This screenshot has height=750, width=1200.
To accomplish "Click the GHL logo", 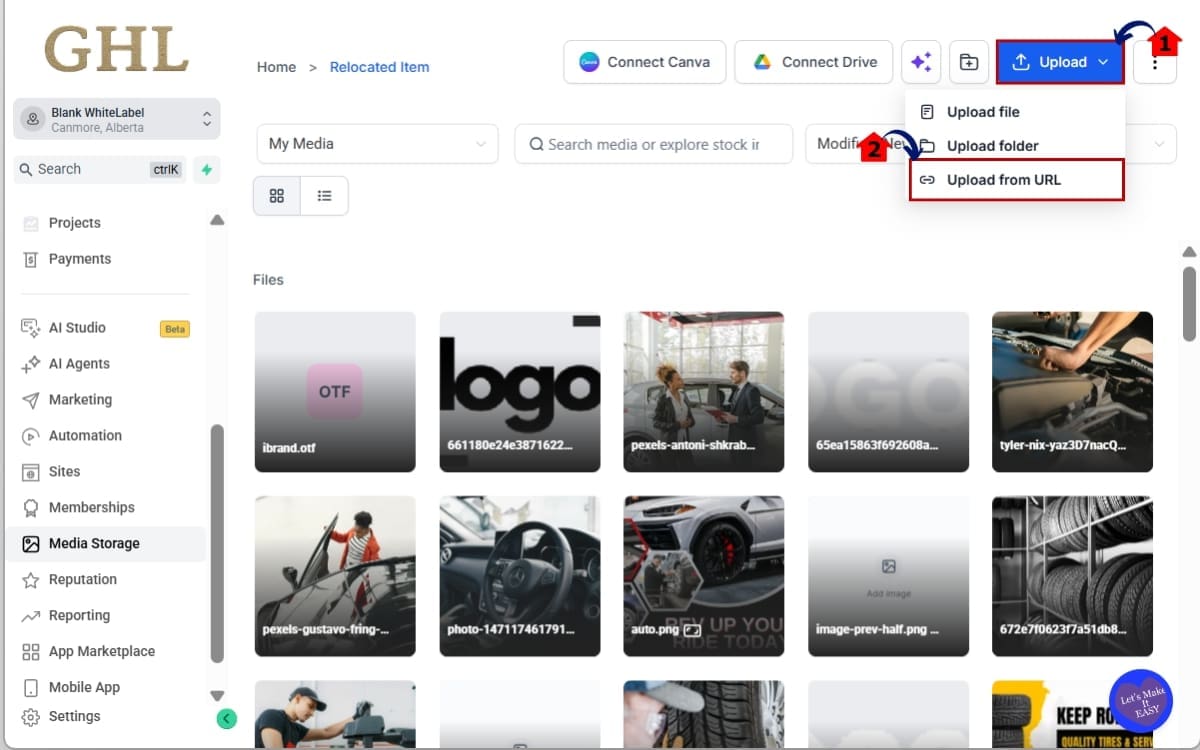I will [117, 49].
